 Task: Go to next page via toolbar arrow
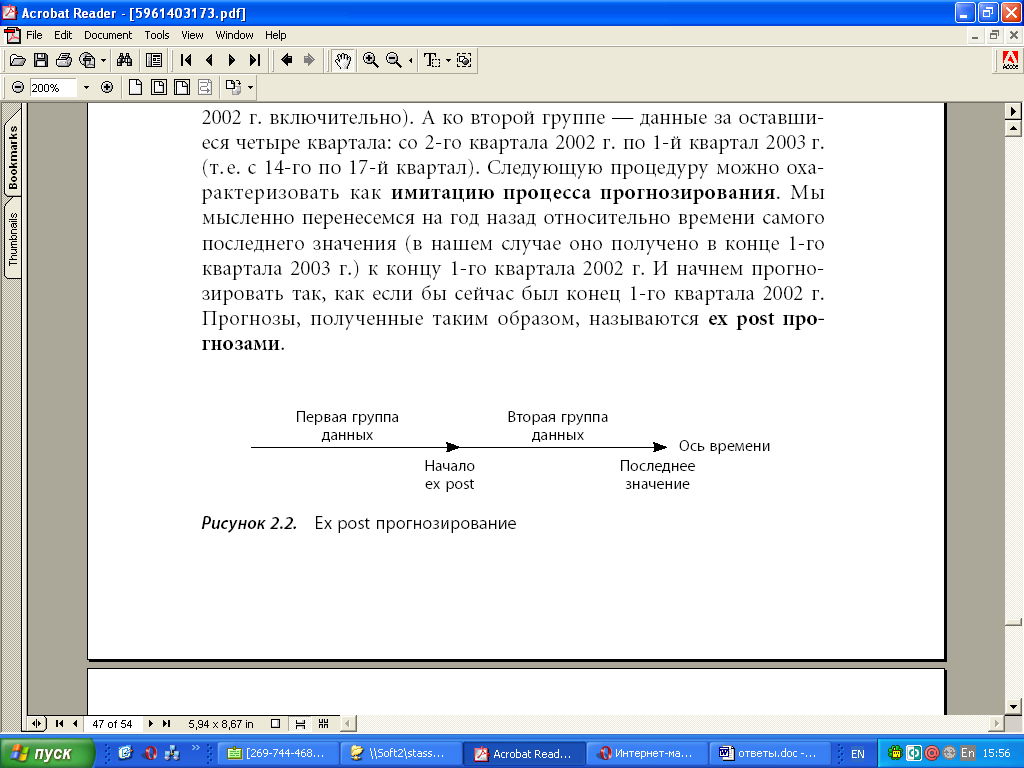pos(232,61)
